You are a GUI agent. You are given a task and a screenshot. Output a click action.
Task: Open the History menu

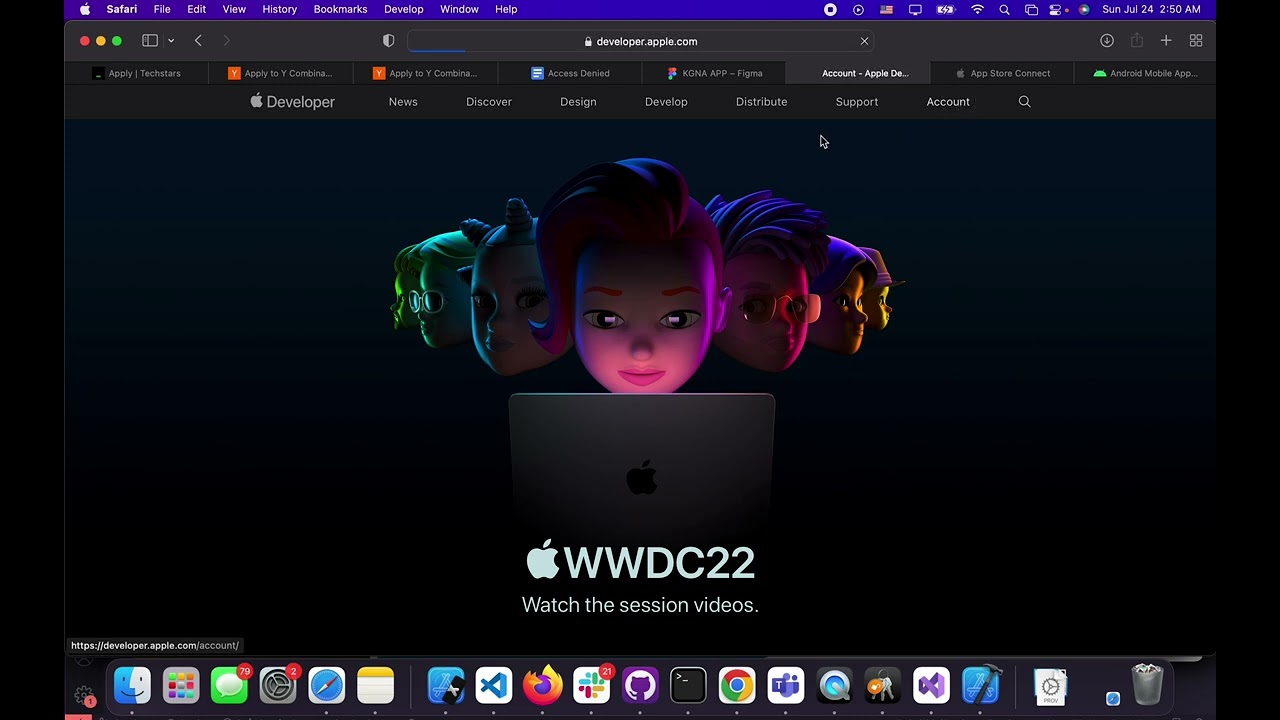(x=279, y=9)
